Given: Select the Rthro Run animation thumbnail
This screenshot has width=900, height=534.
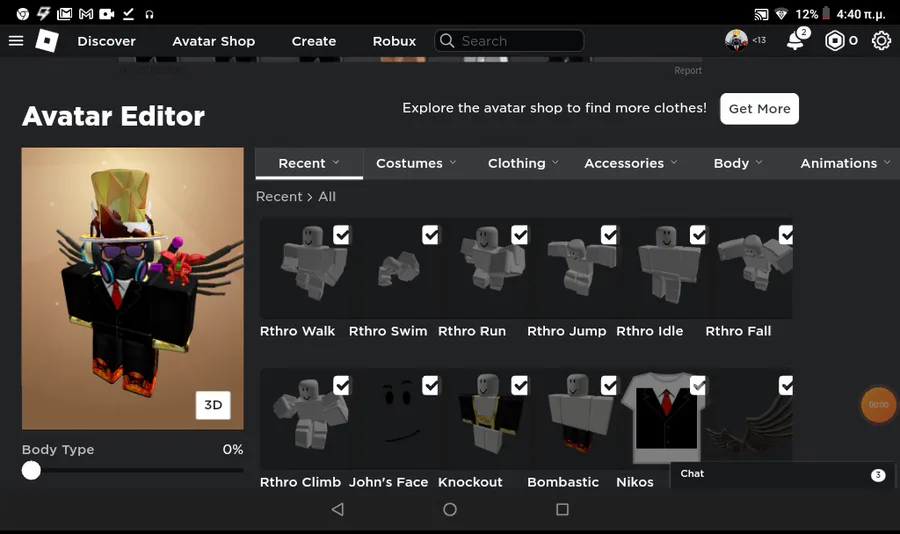Looking at the screenshot, I should point(482,268).
